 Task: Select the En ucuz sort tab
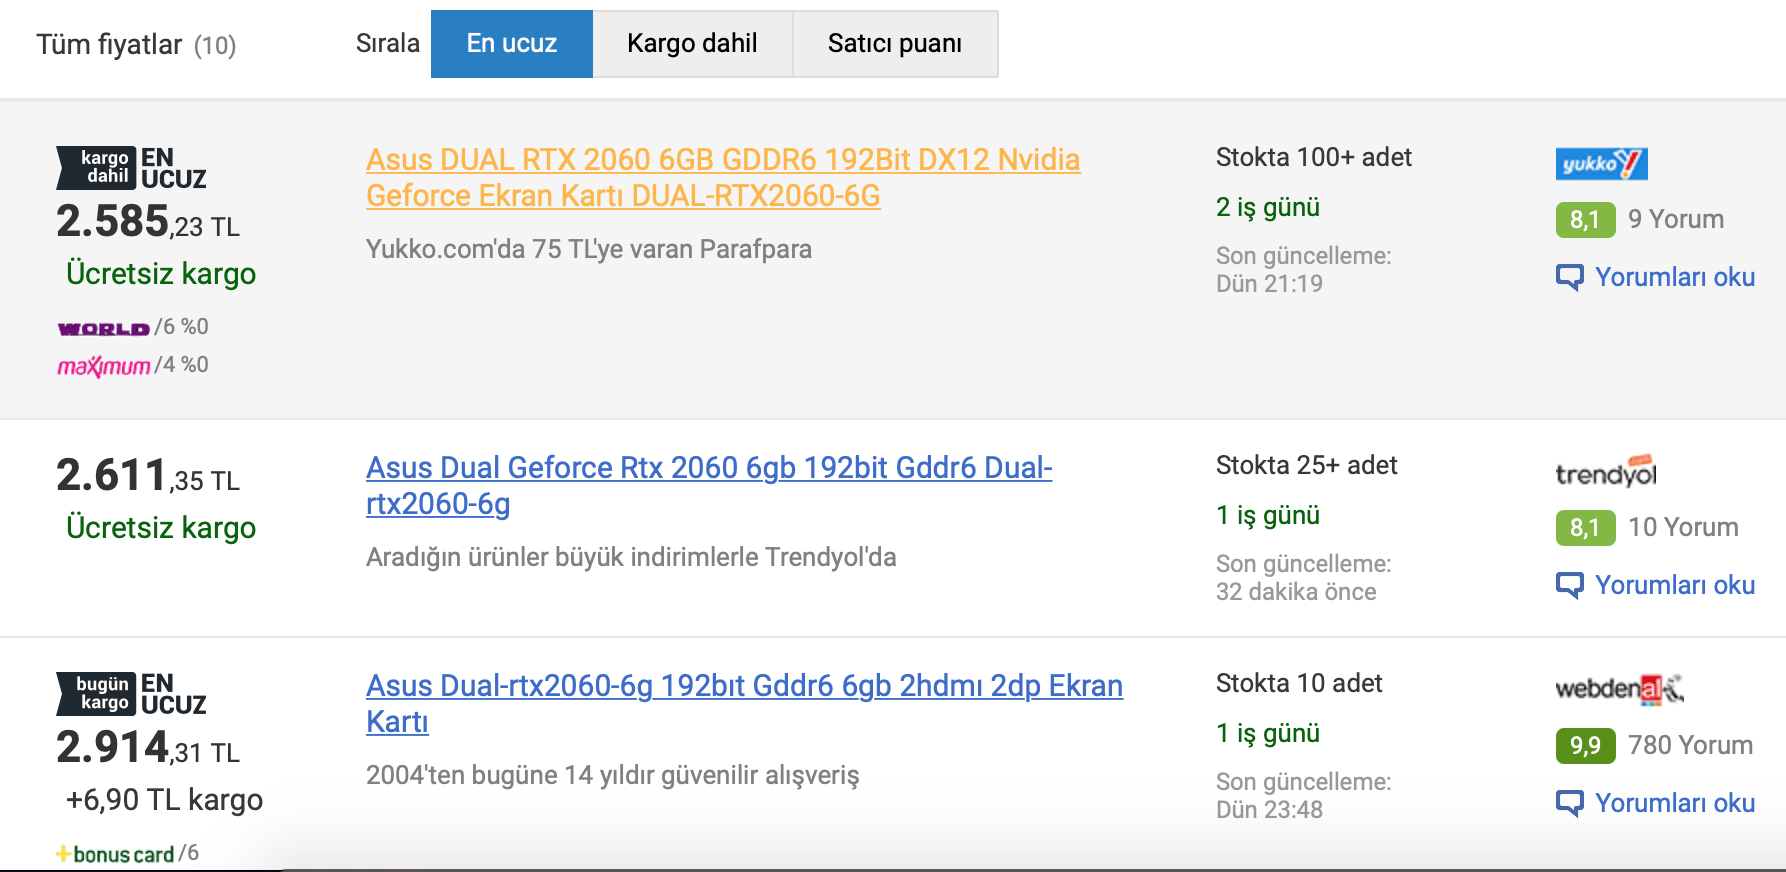[511, 44]
